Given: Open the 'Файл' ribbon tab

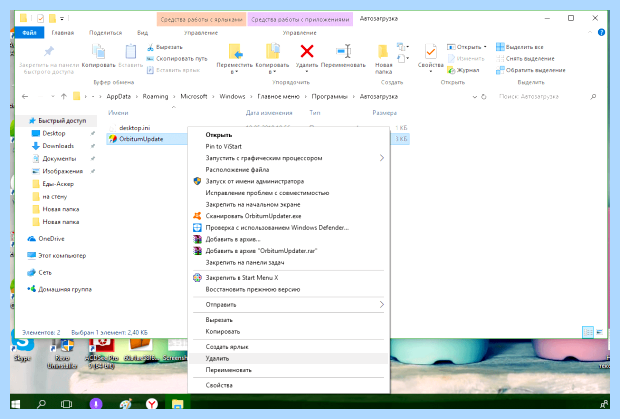Looking at the screenshot, I should [29, 33].
